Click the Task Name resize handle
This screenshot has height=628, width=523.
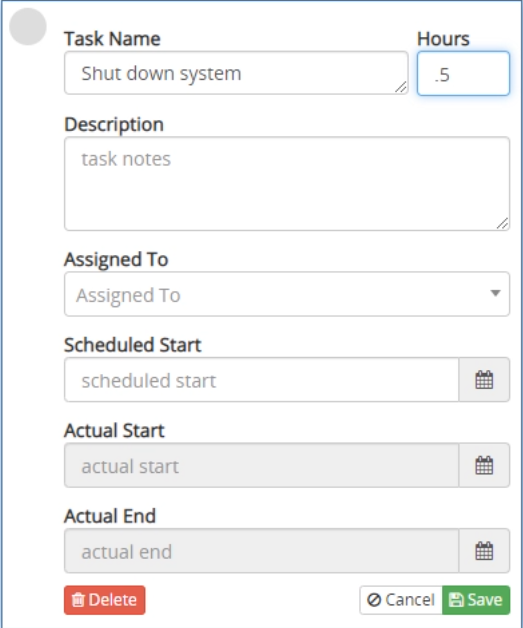pos(401,87)
